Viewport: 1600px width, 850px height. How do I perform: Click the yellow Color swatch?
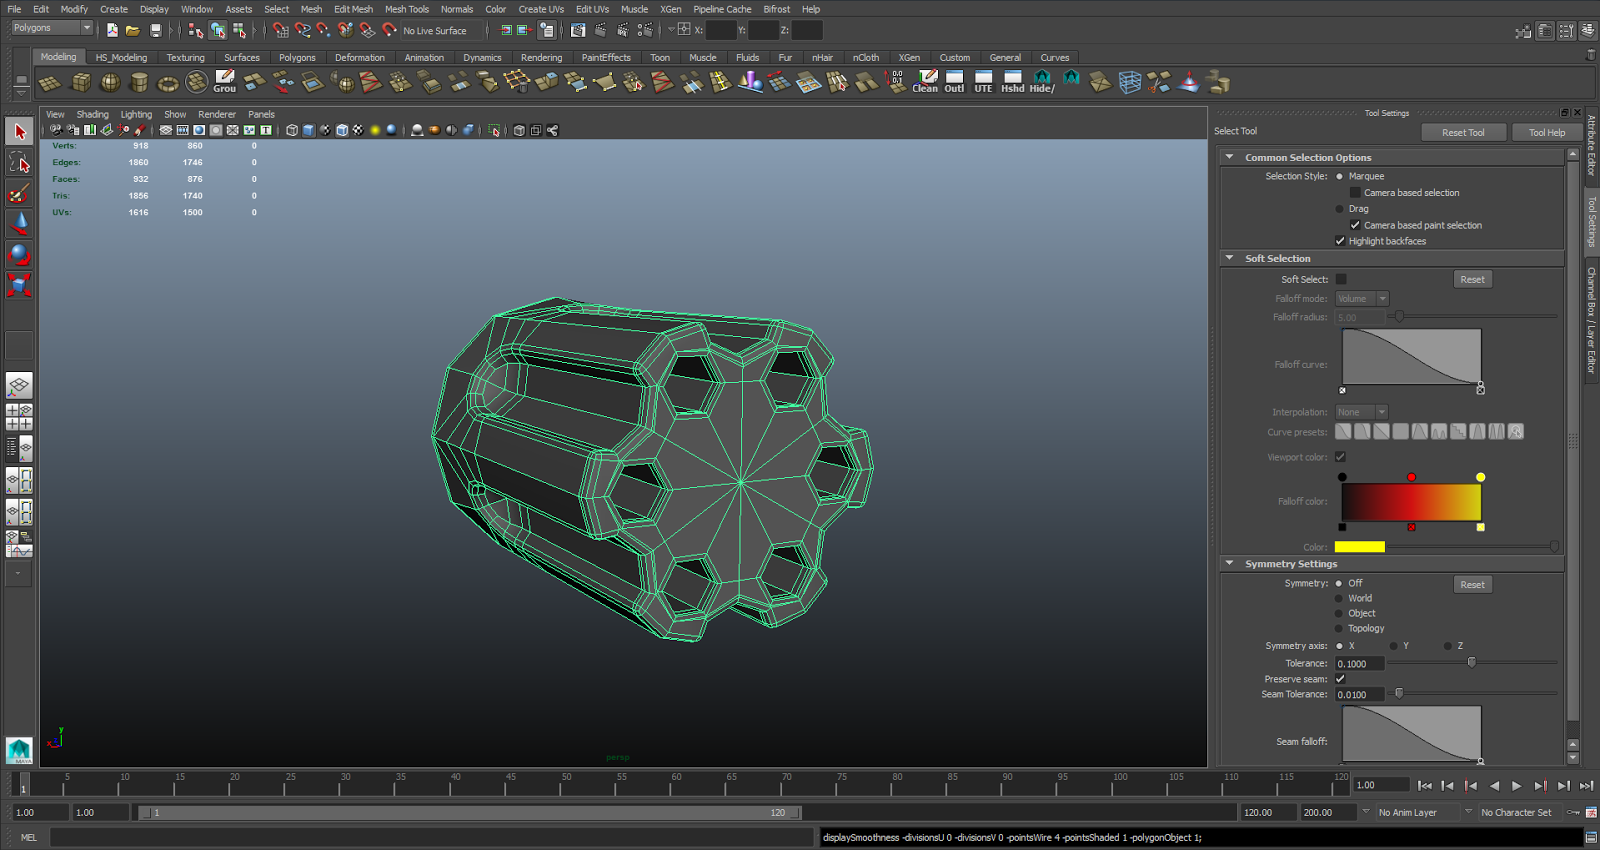[1359, 547]
